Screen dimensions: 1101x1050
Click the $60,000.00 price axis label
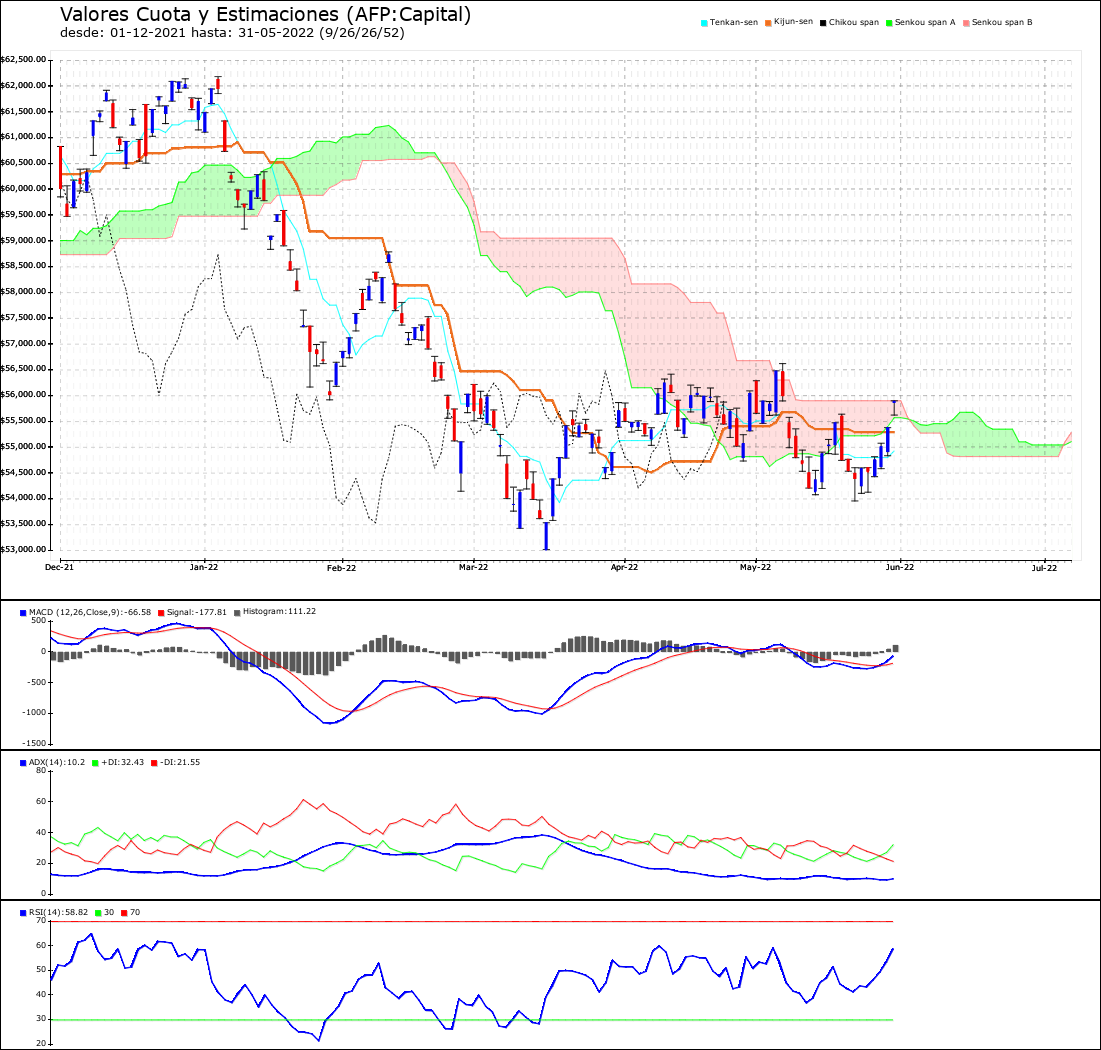(x=23, y=189)
